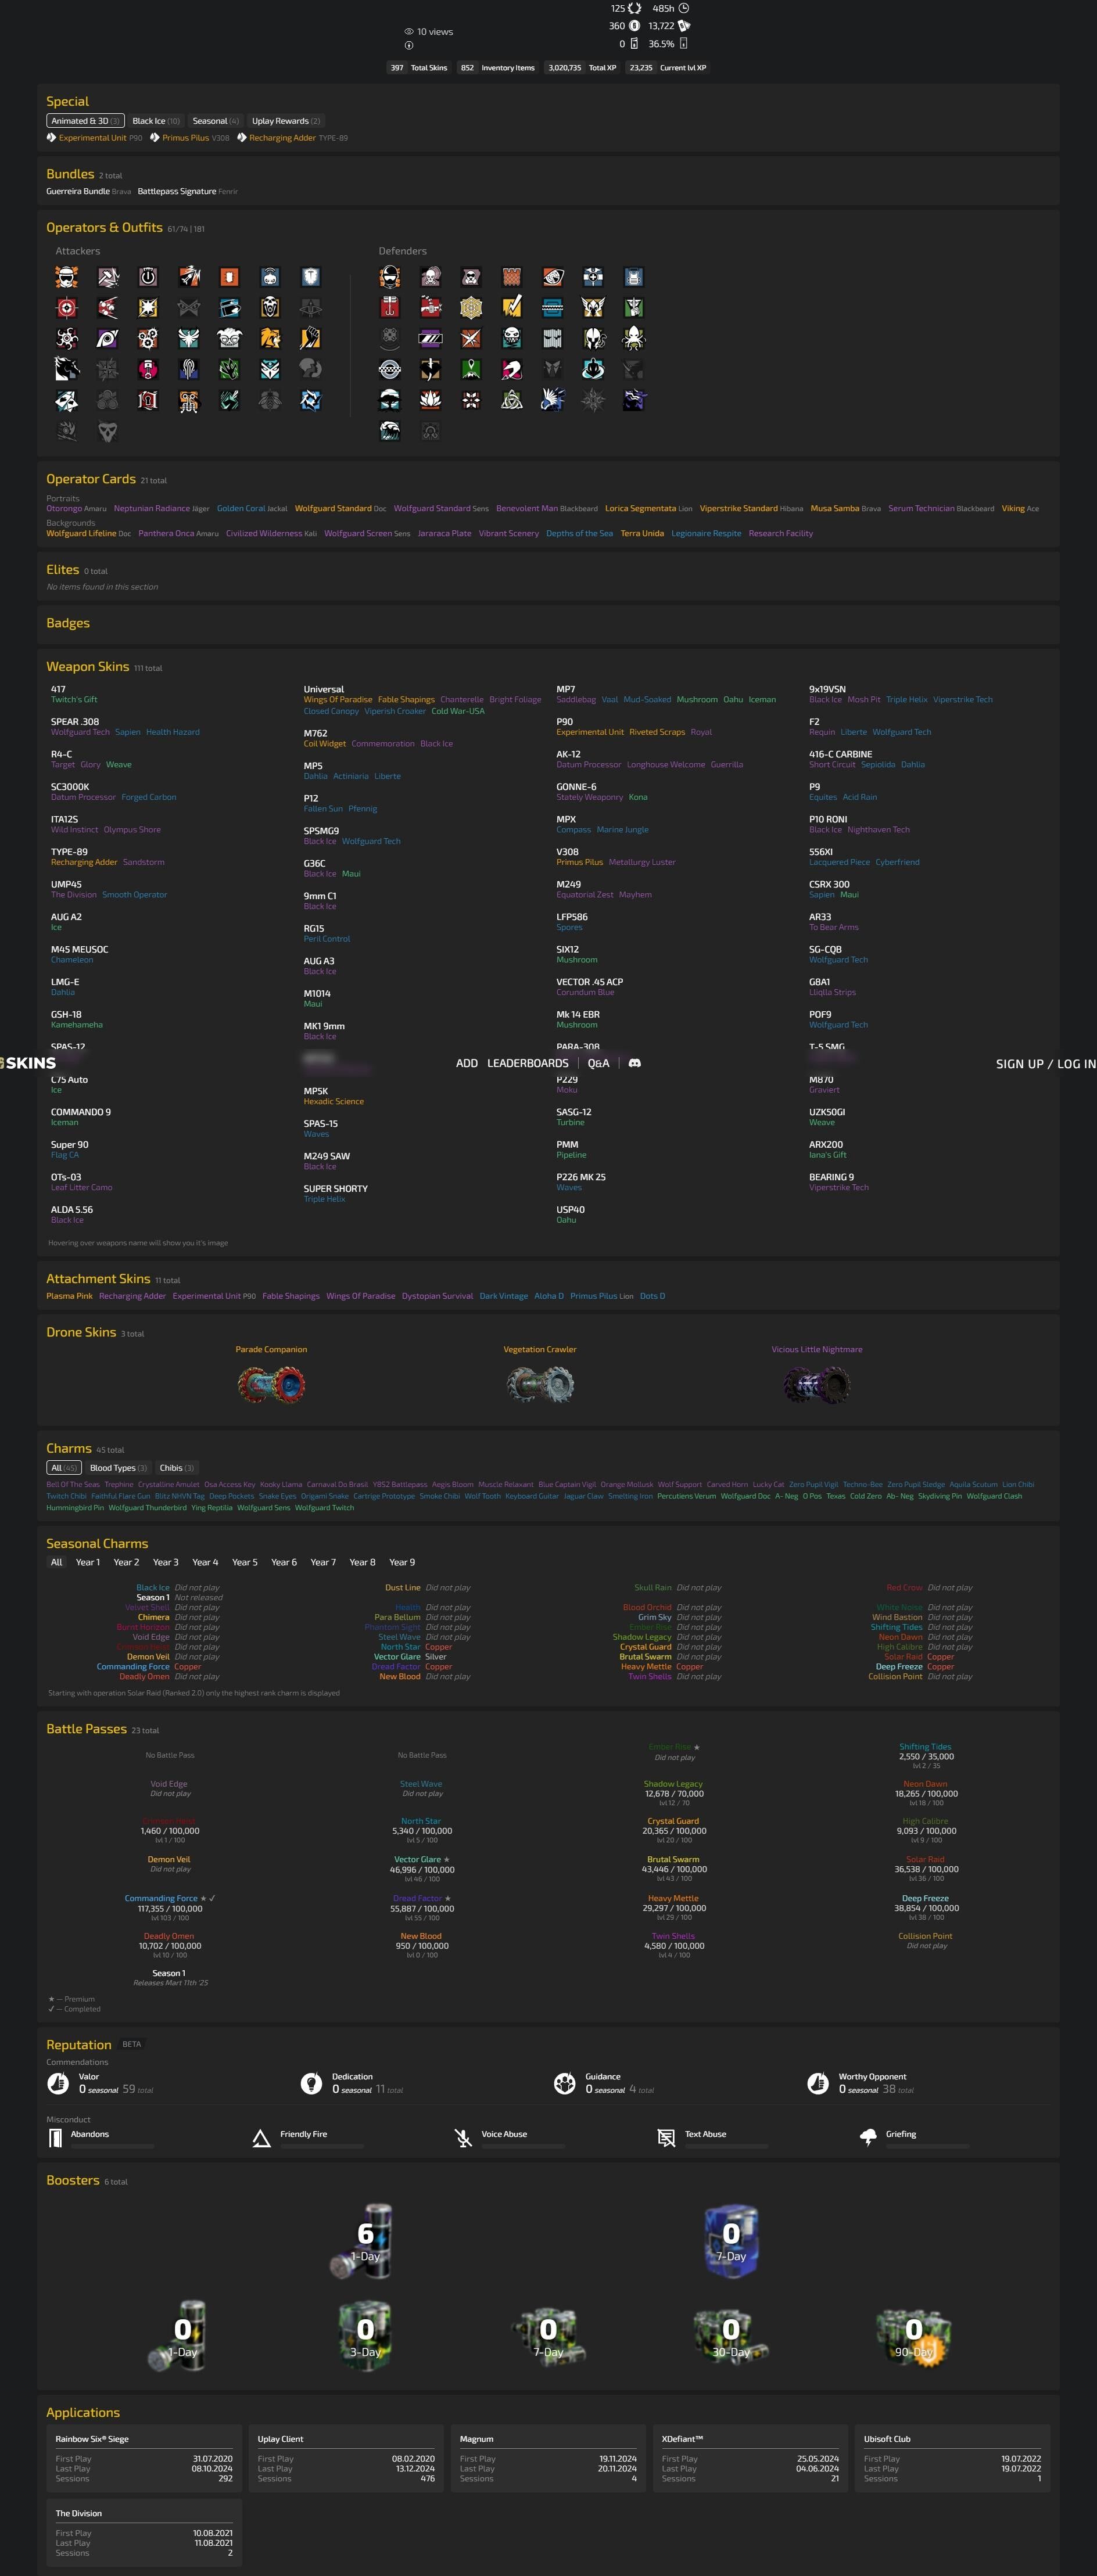Click the laurel wreath level icon near 125
Image resolution: width=1097 pixels, height=2576 pixels.
coord(634,8)
